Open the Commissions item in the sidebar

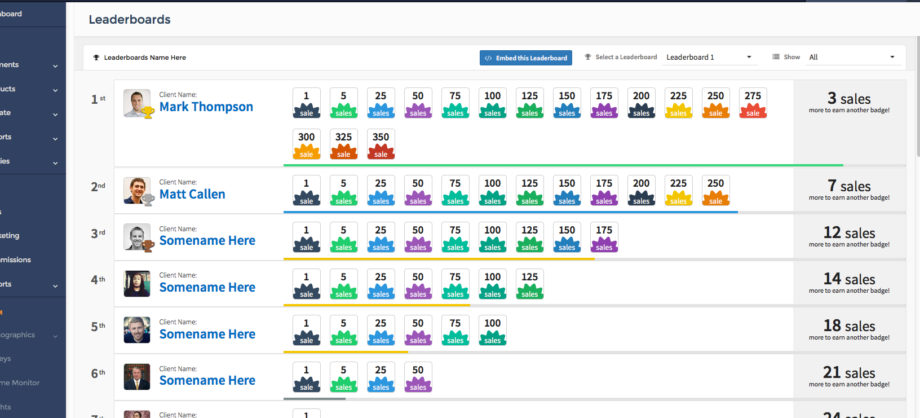(x=28, y=260)
